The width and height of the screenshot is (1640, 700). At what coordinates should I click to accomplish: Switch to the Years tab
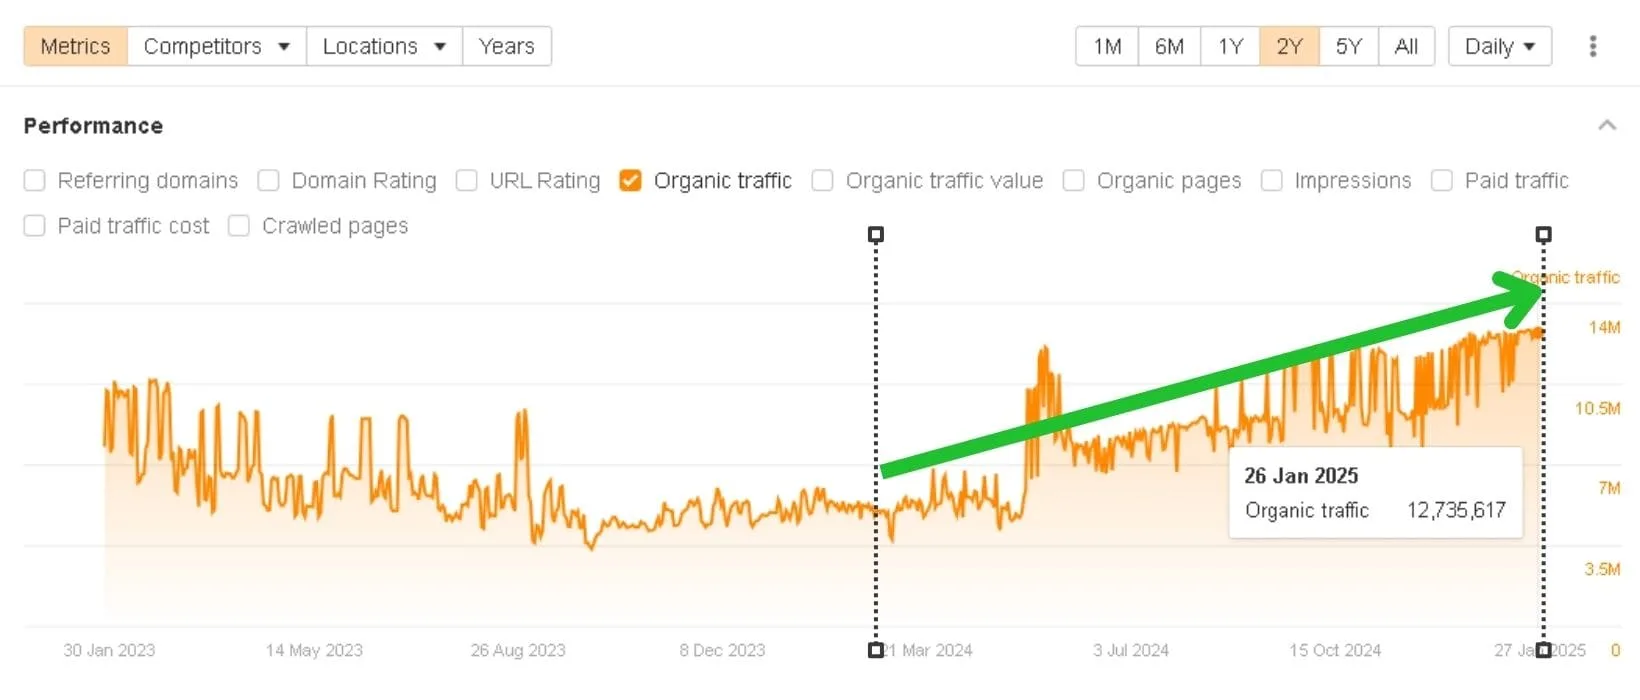(506, 46)
